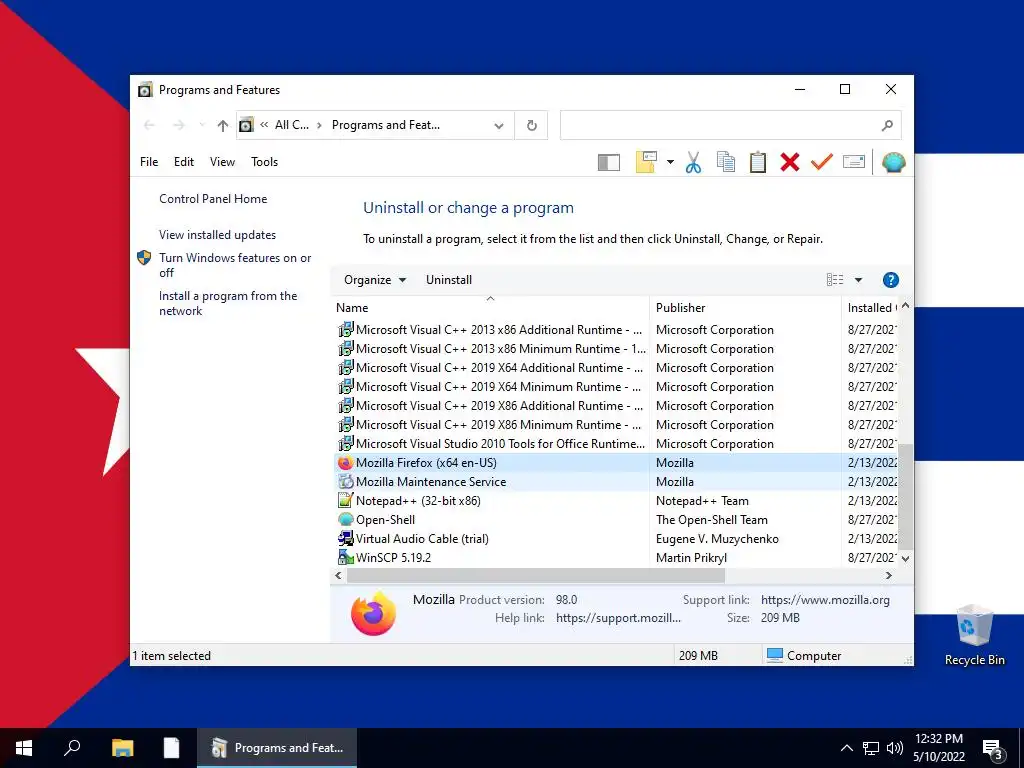Click the Paste clipboard icon
Viewport: 1024px width, 768px height.
[758, 161]
